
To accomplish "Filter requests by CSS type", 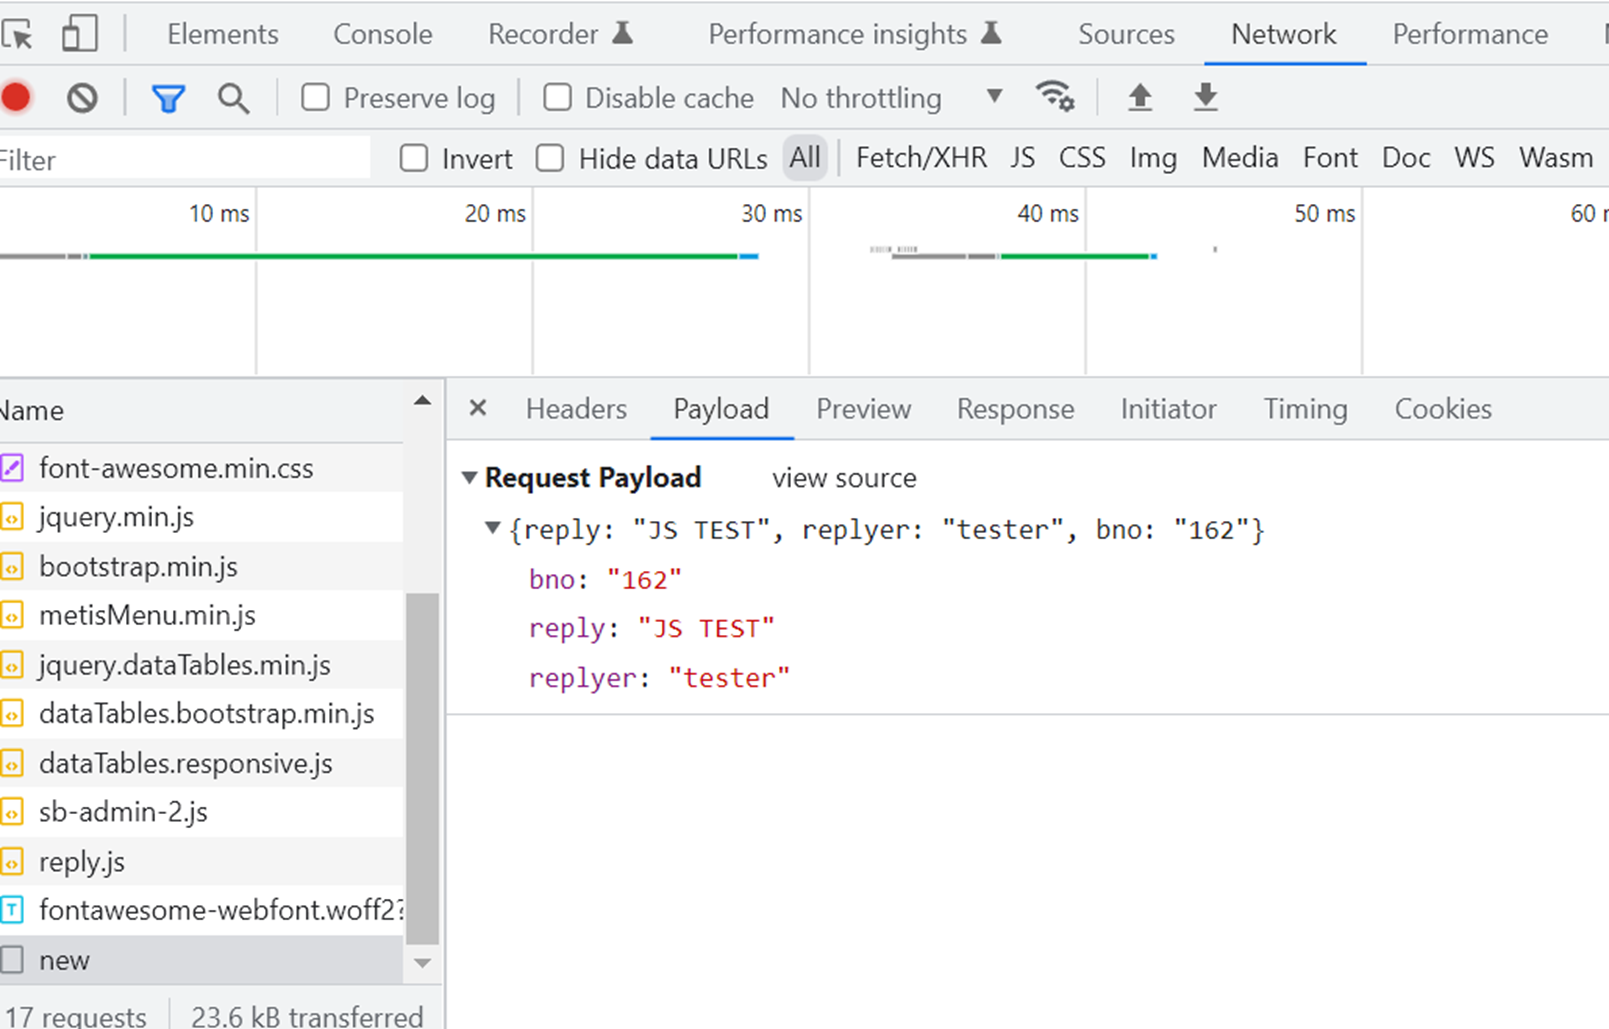I will 1082,158.
